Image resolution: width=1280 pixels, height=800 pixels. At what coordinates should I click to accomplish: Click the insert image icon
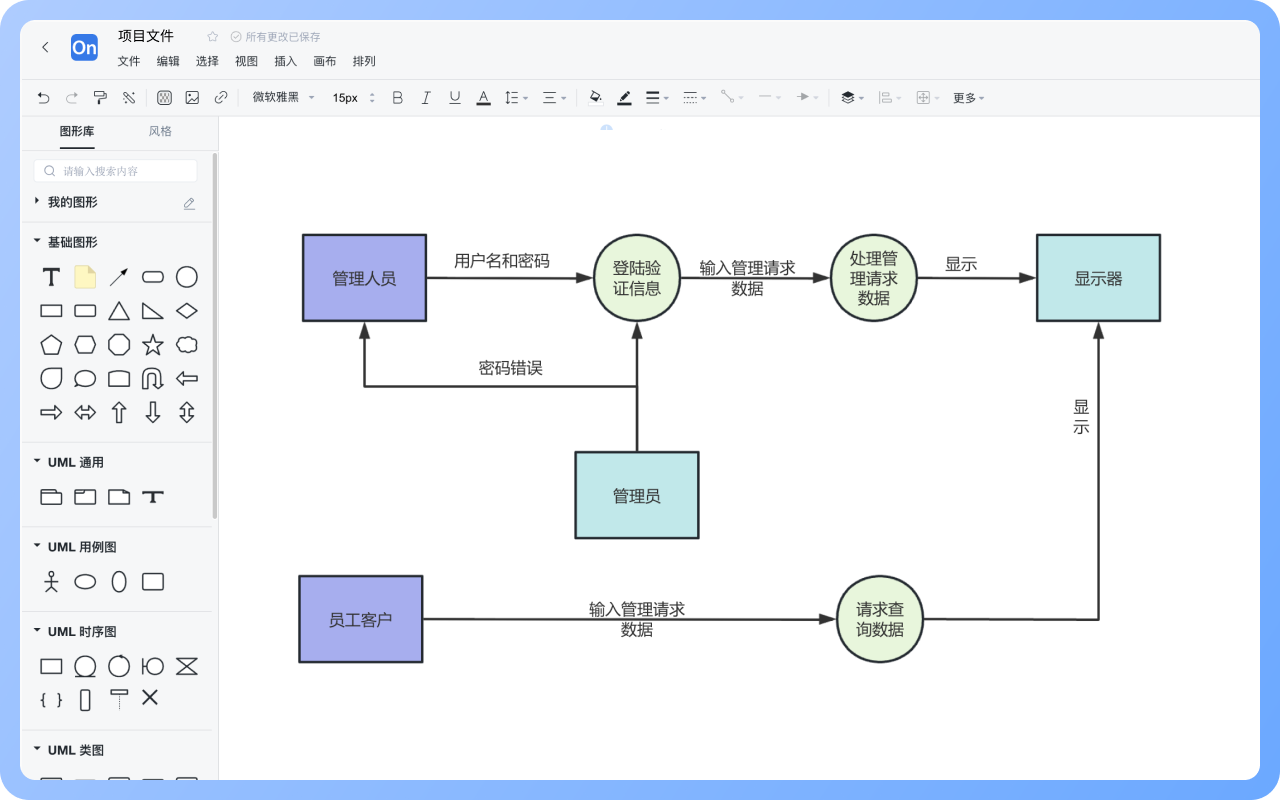[x=192, y=97]
